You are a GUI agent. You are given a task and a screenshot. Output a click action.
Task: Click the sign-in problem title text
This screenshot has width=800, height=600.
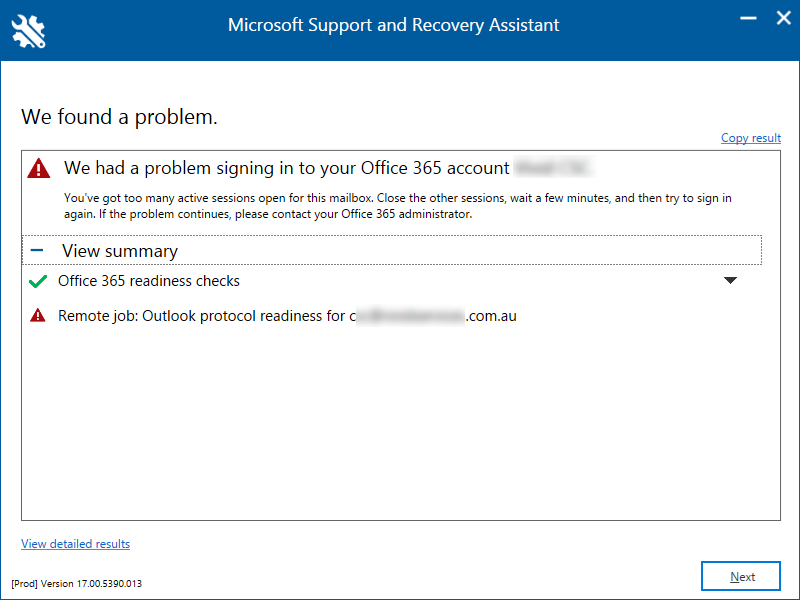click(286, 168)
